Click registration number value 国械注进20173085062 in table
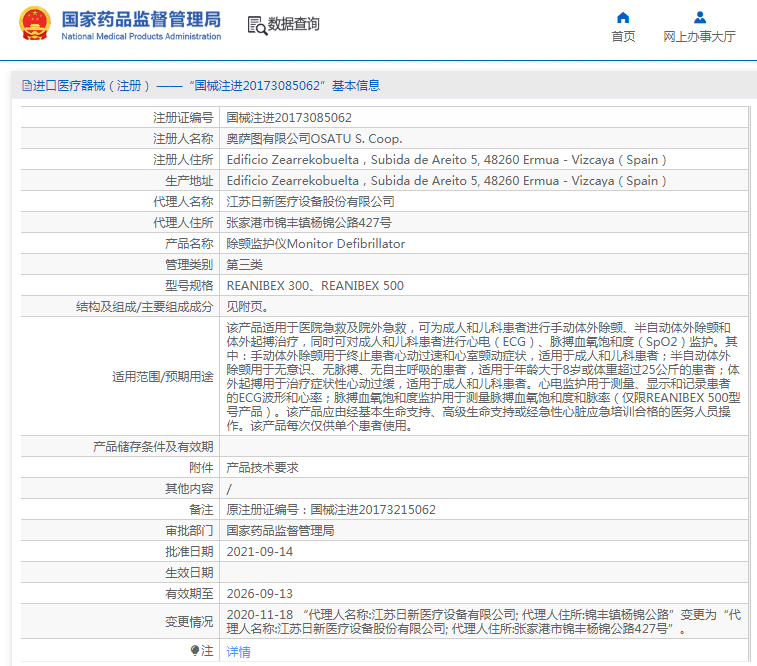The height and width of the screenshot is (666, 757). coord(289,117)
